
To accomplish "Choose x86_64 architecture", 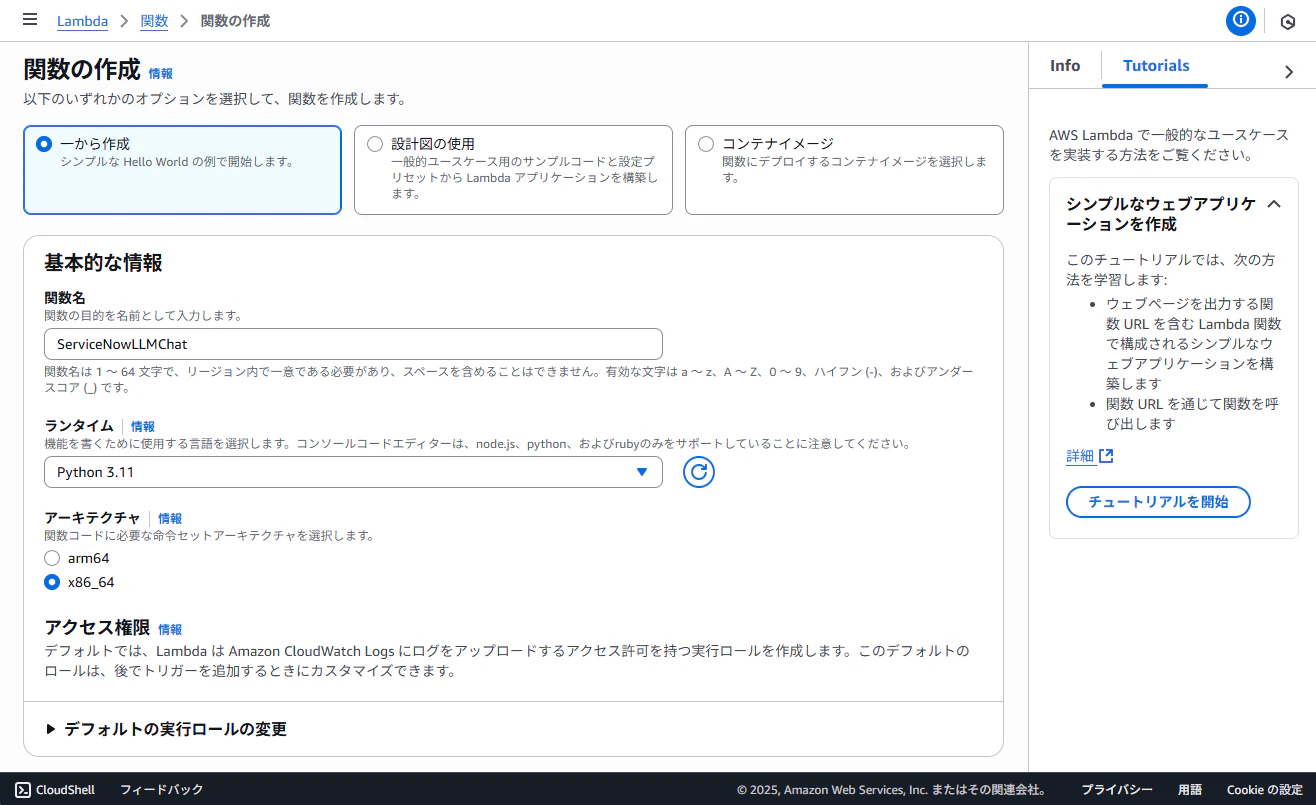I will (52, 582).
